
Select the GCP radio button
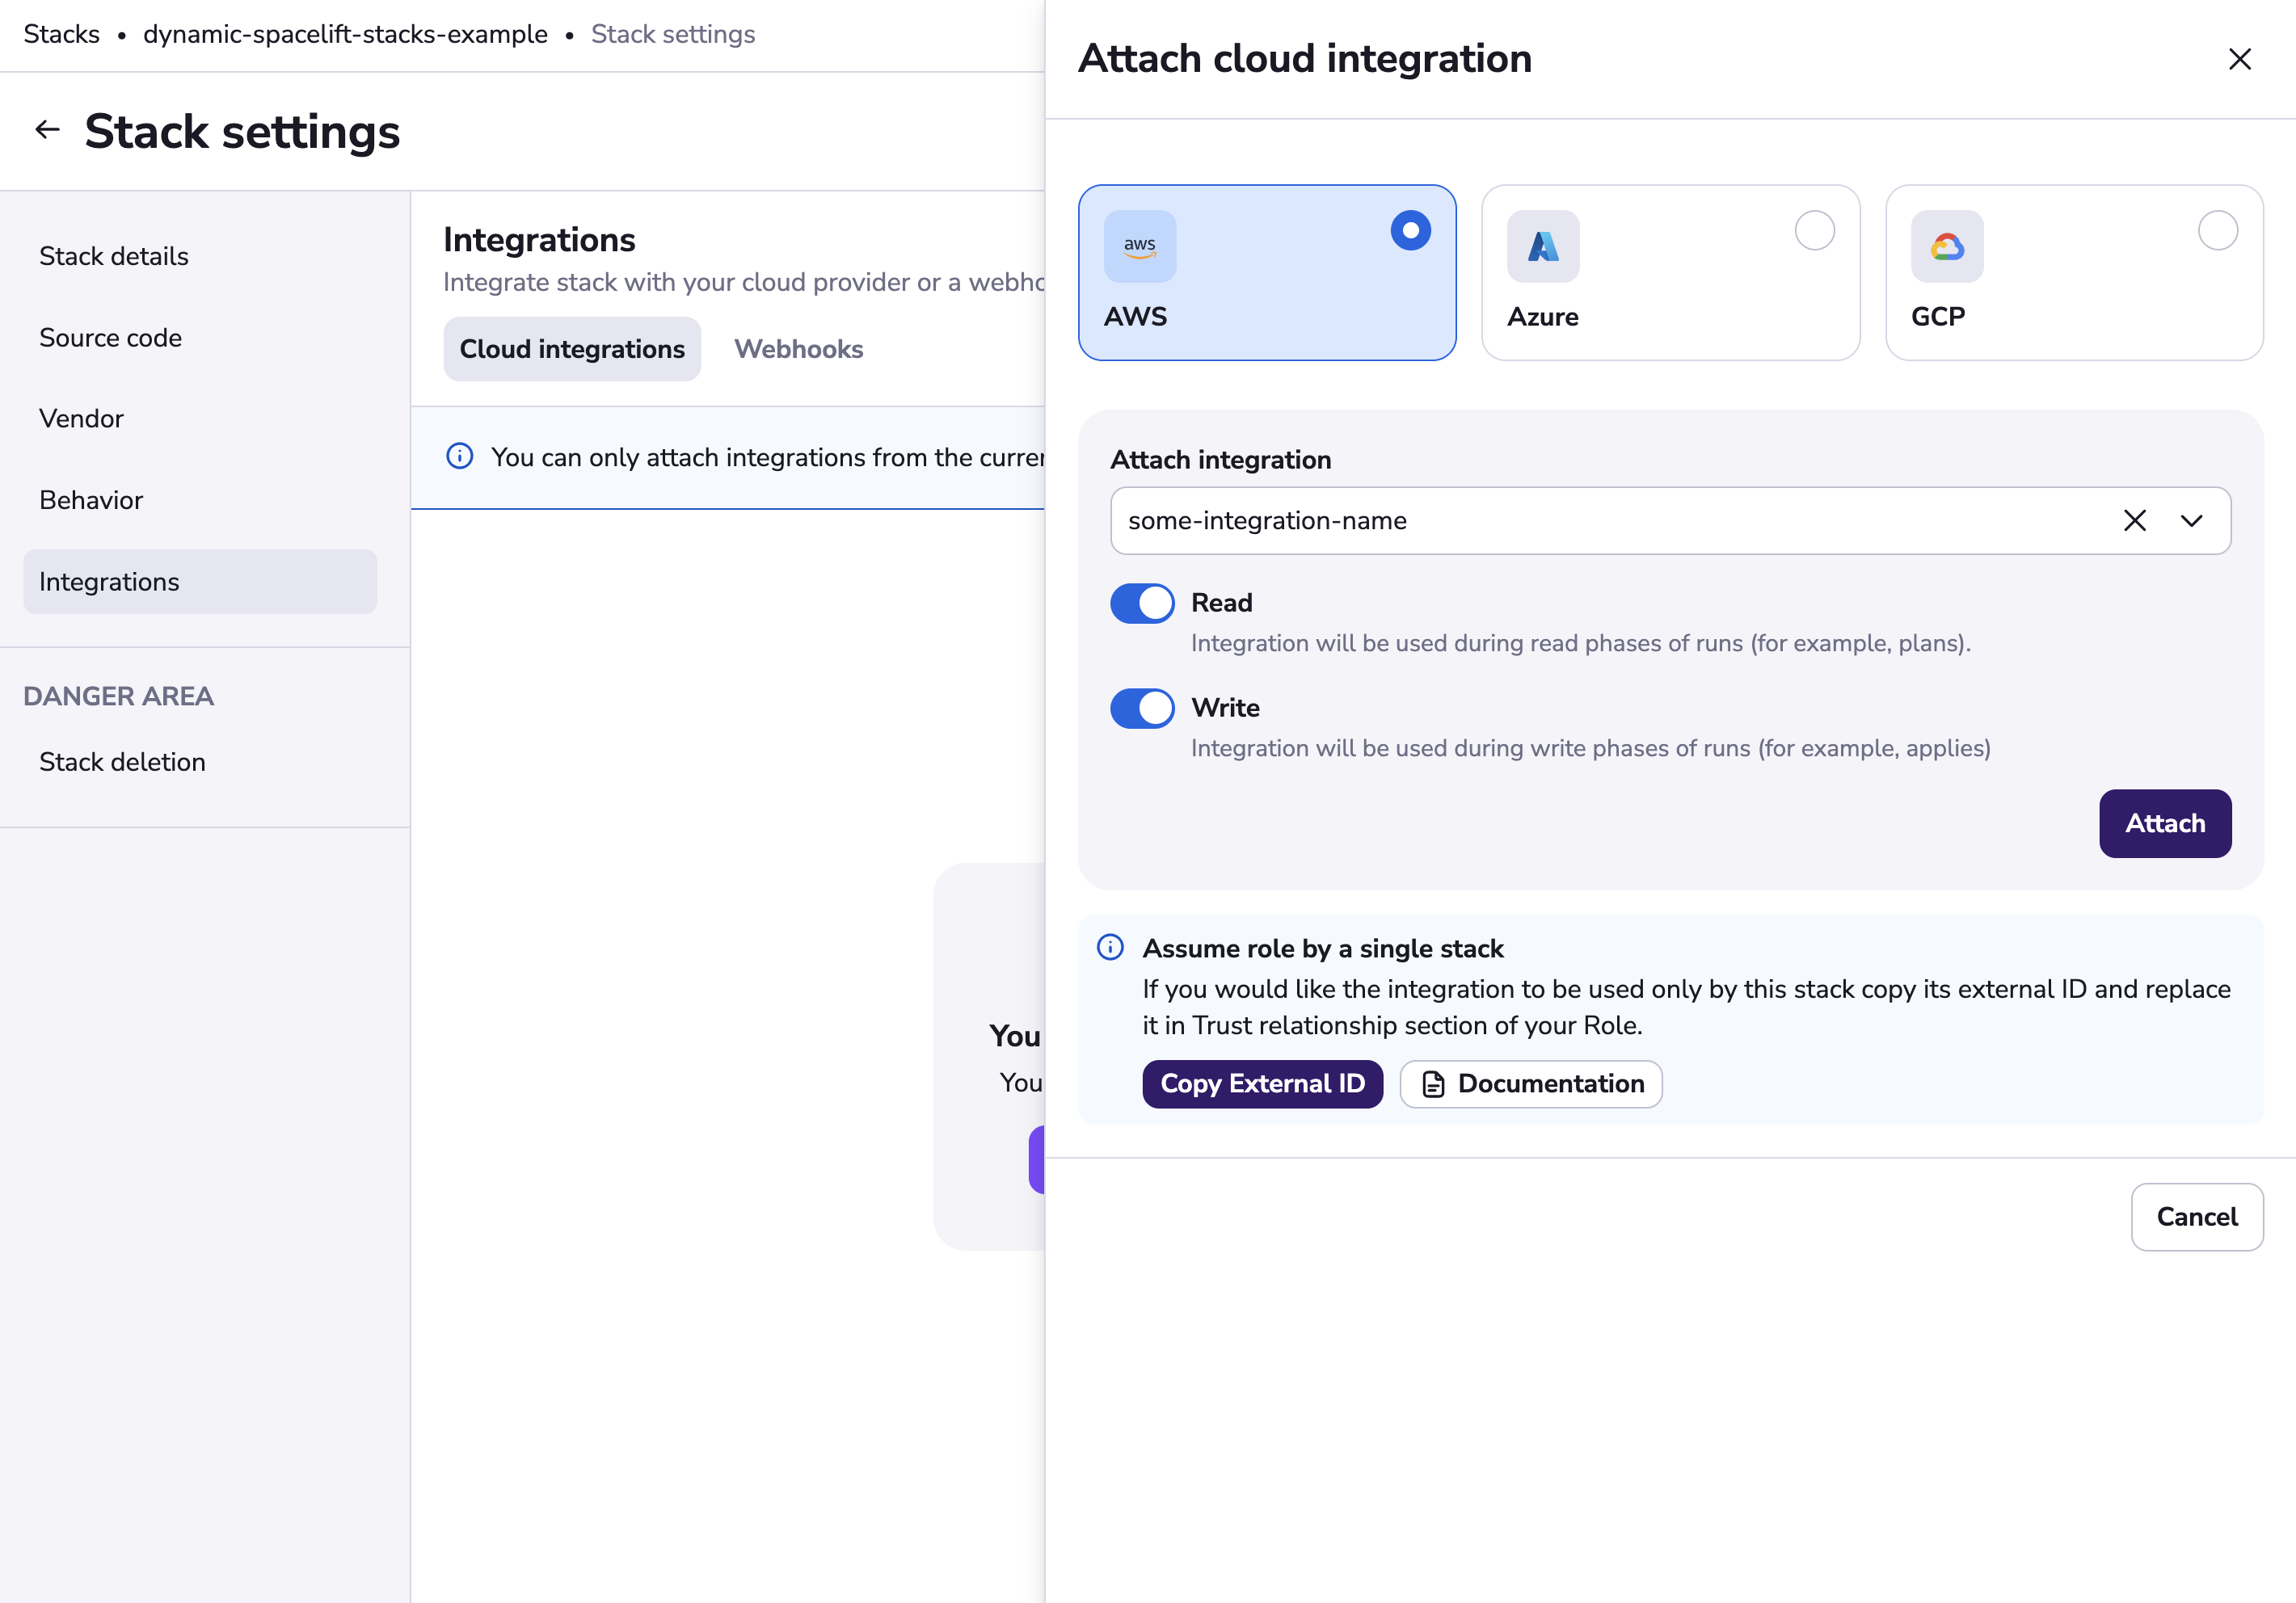pos(2216,231)
